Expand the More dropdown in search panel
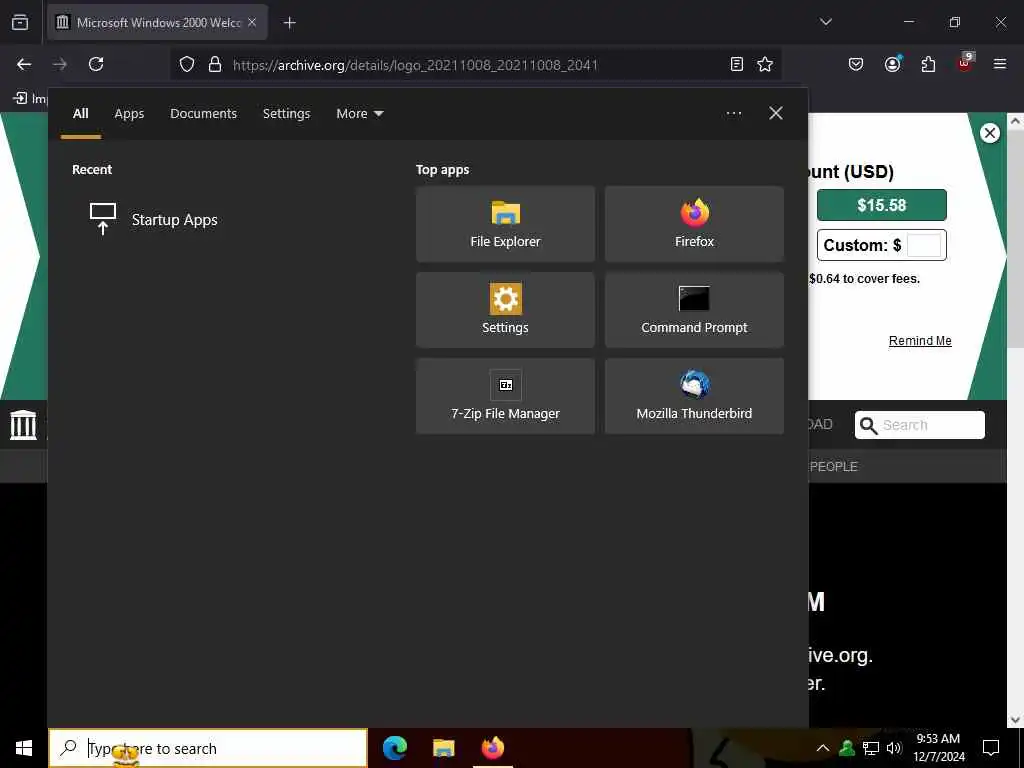The width and height of the screenshot is (1024, 768). coord(359,114)
